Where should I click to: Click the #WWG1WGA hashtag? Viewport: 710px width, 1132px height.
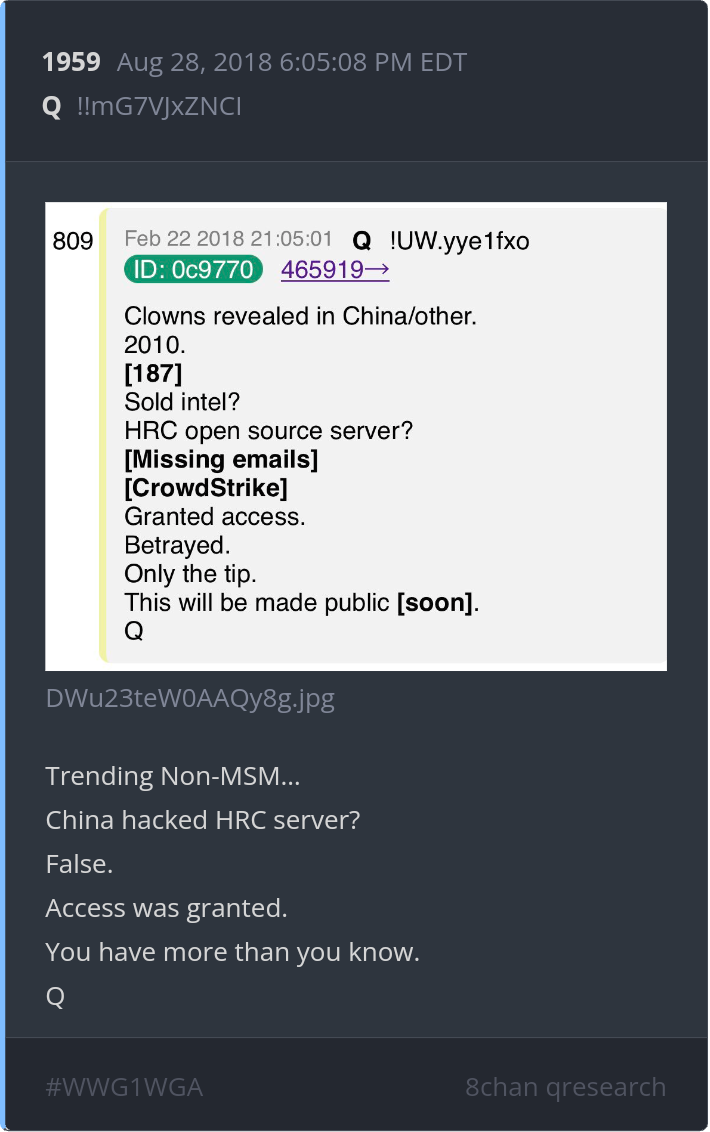124,1087
